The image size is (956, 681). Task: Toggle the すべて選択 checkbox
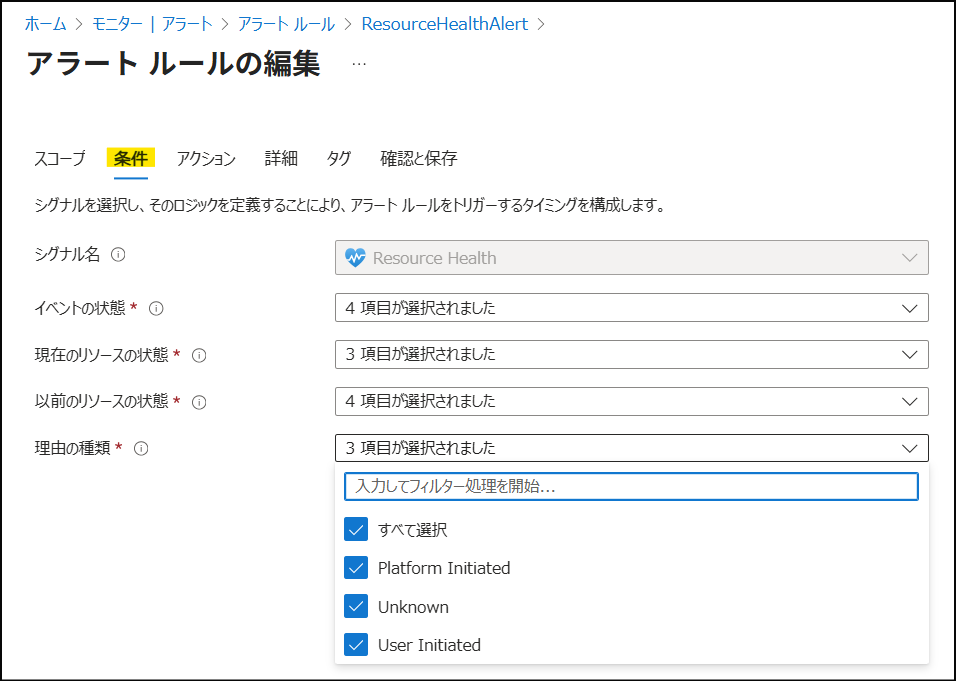(356, 529)
